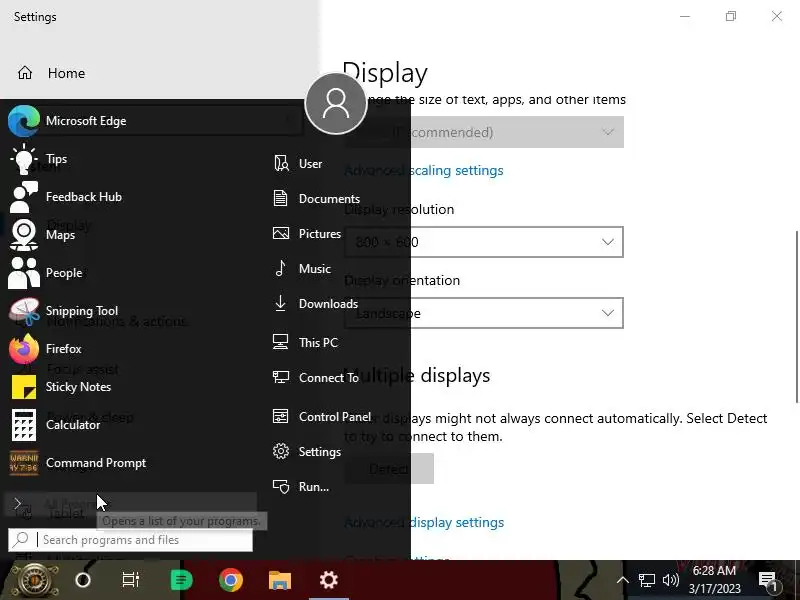This screenshot has height=600, width=800.
Task: Switch to the Settings gear taskbar icon
Action: (329, 580)
